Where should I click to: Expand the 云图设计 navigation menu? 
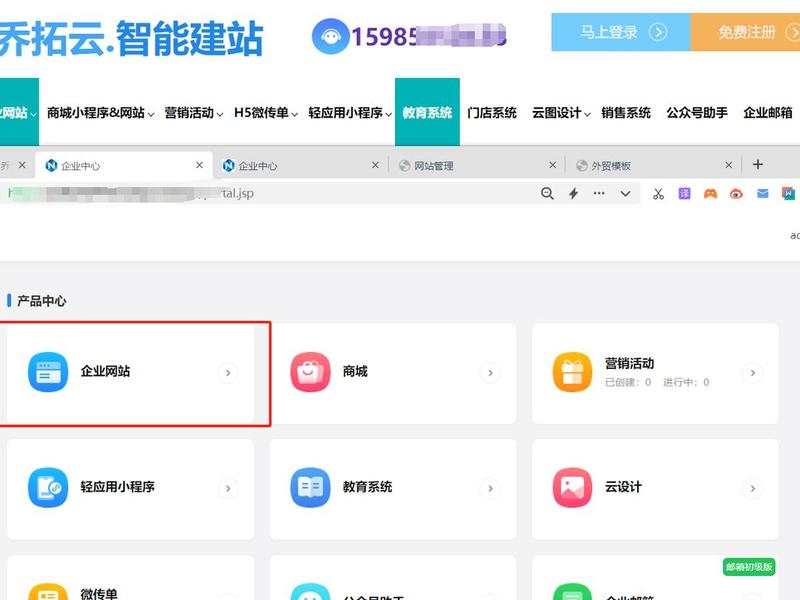561,113
